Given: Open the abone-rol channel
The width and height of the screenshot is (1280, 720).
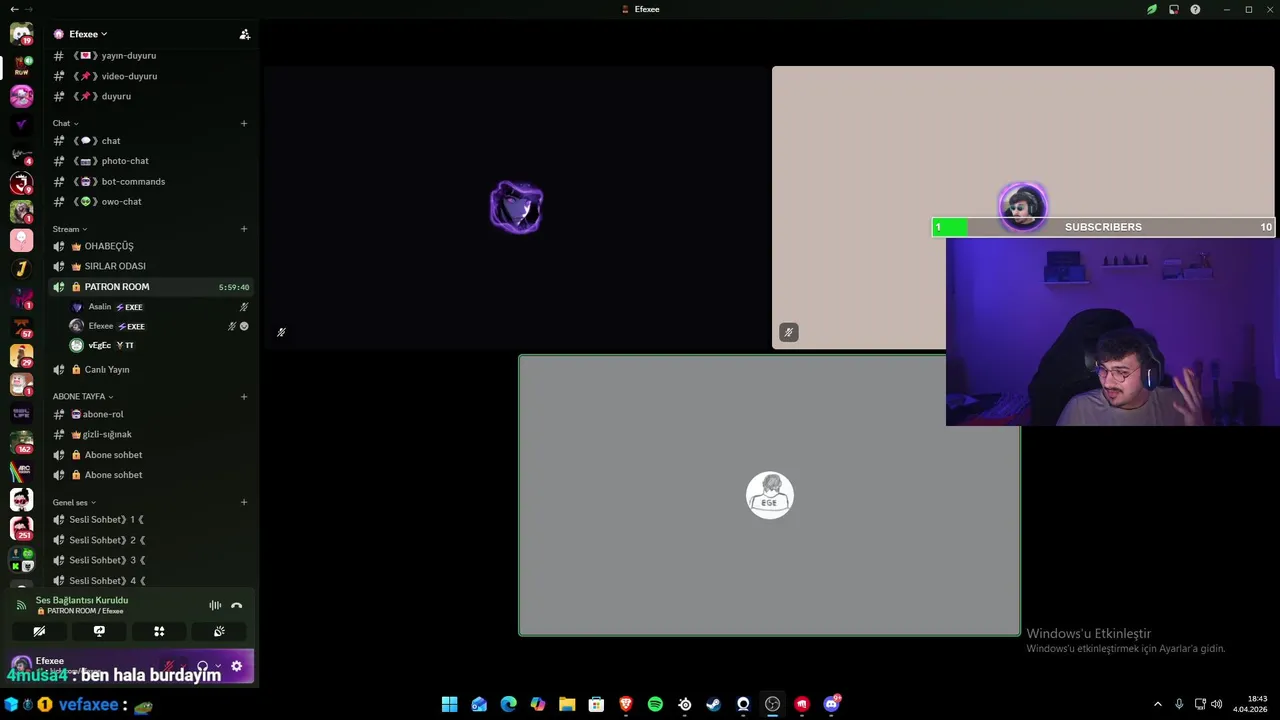Looking at the screenshot, I should click(x=150, y=414).
